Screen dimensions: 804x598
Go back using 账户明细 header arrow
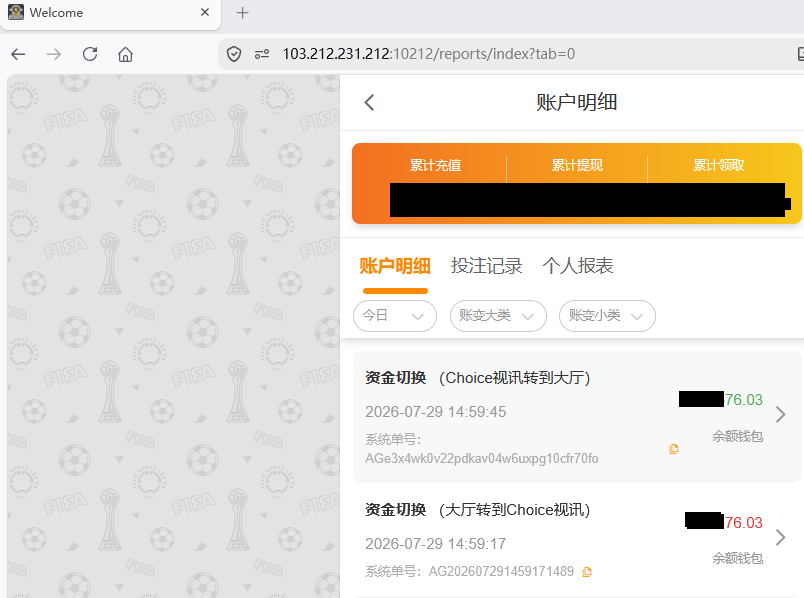pyautogui.click(x=370, y=102)
